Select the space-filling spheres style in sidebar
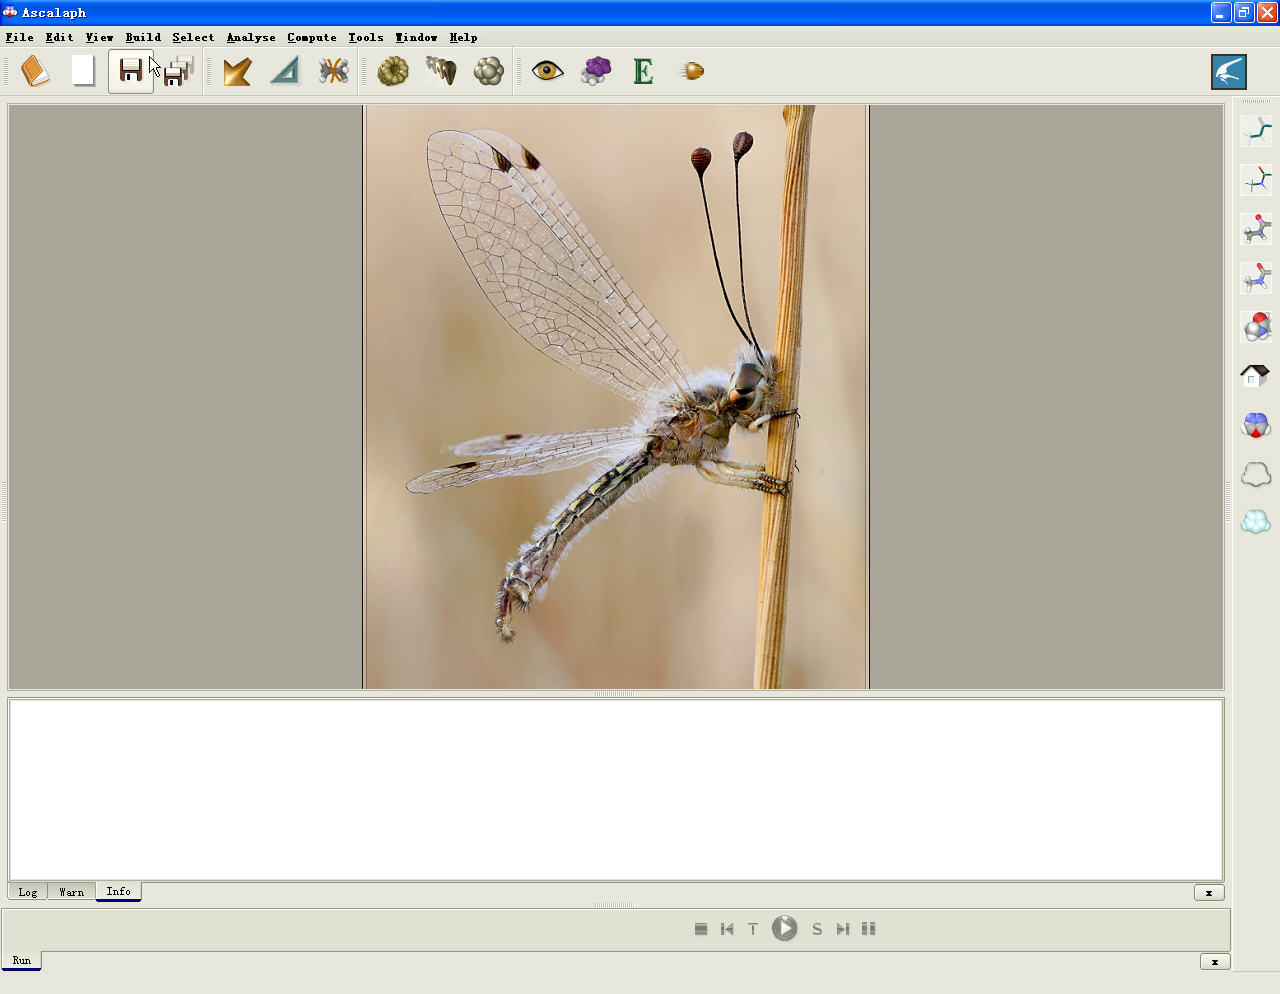1280x994 pixels. (x=1256, y=327)
